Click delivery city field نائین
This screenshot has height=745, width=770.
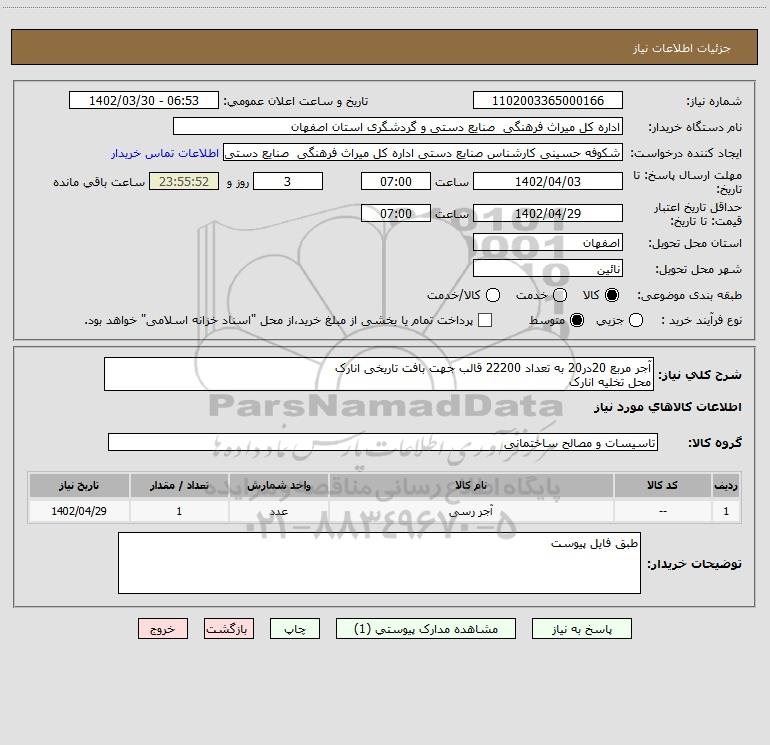[x=548, y=269]
